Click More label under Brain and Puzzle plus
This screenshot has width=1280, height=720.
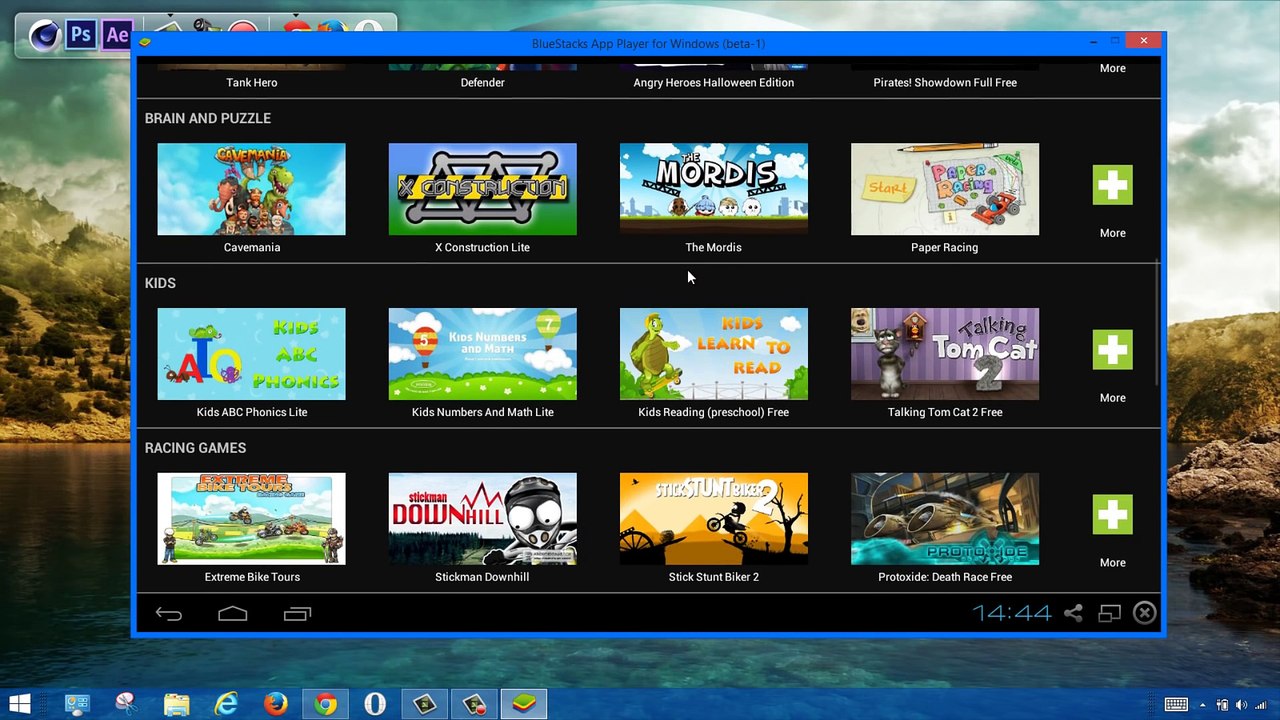1113,233
